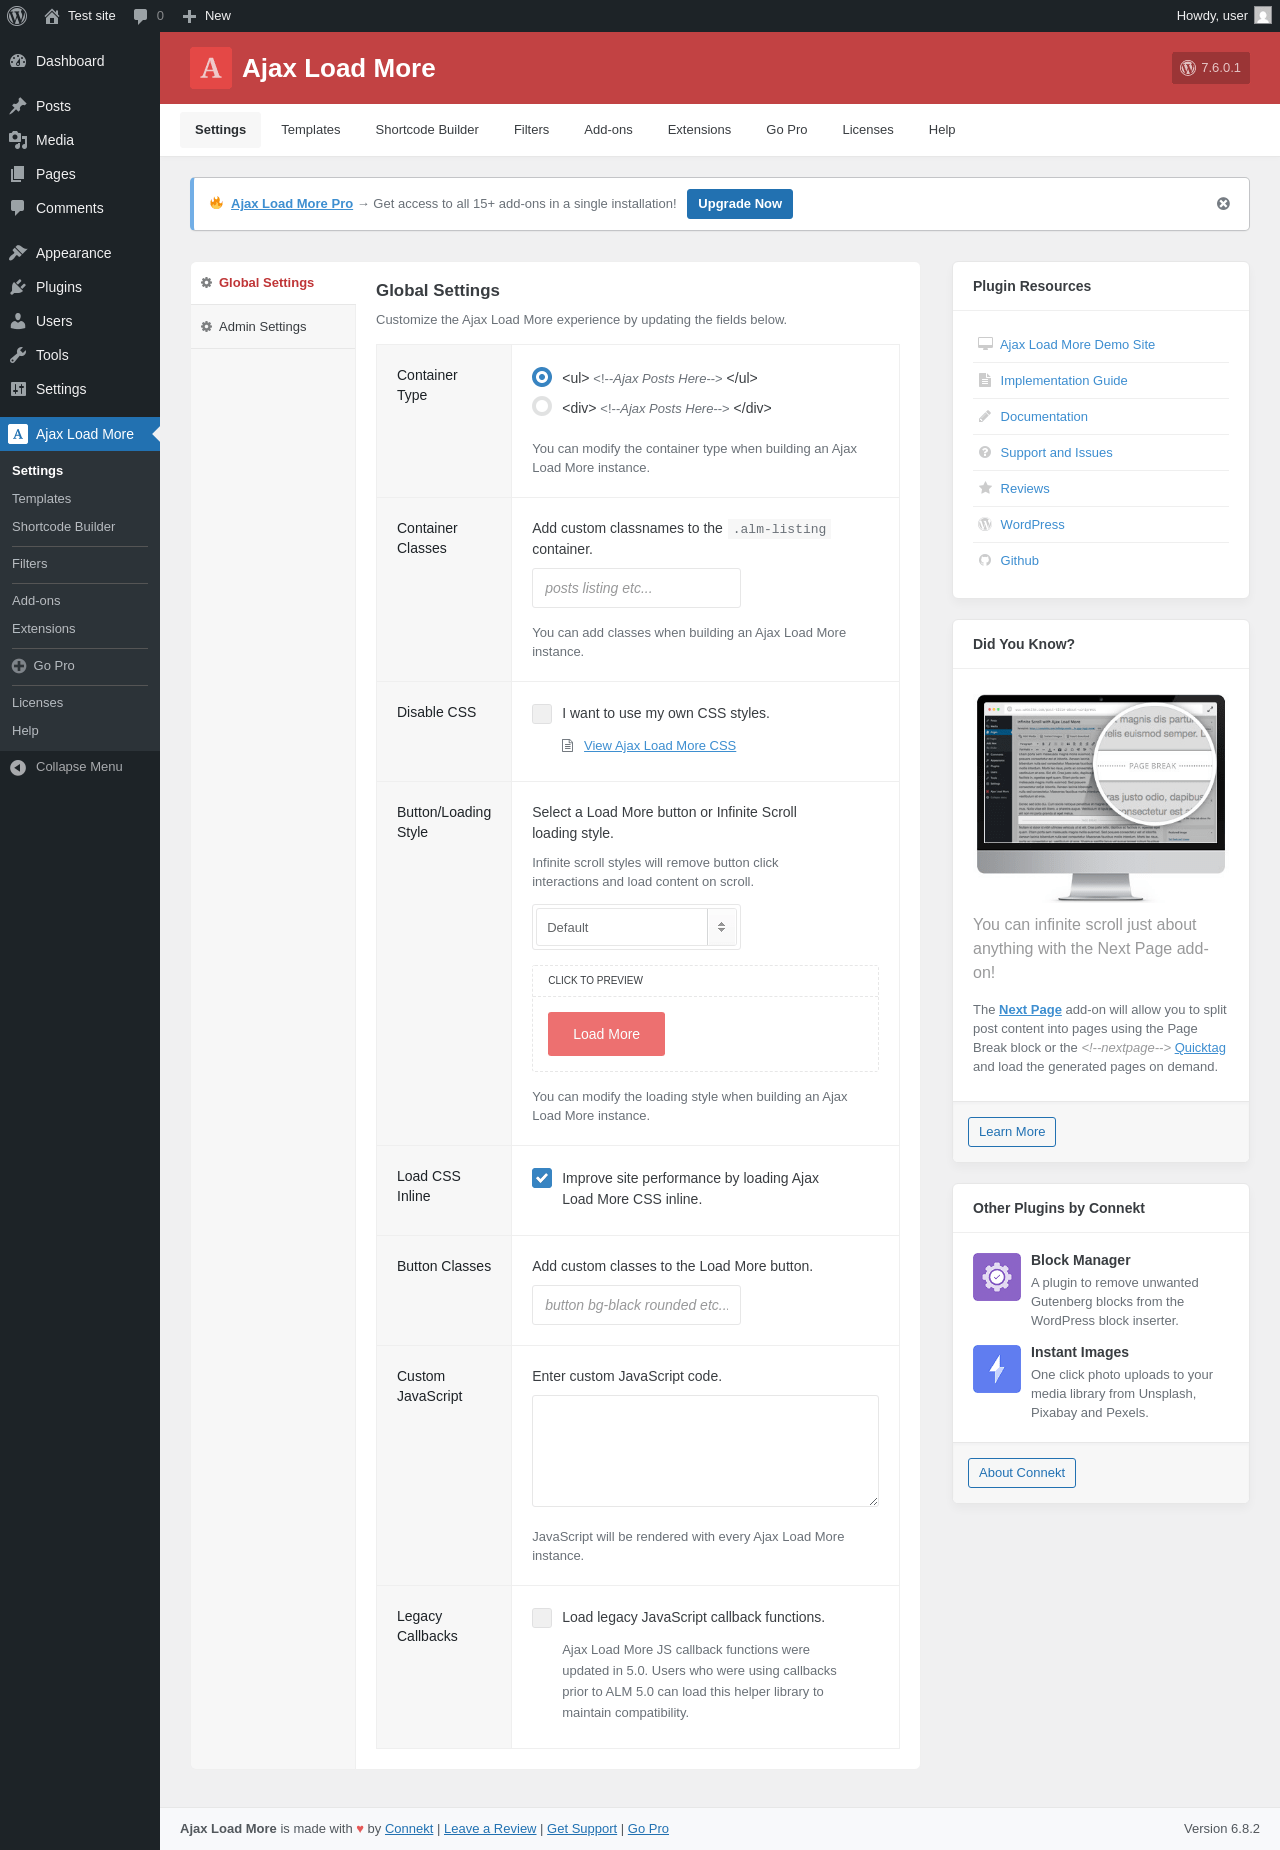
Task: Switch to the Filters tab
Action: tap(532, 130)
